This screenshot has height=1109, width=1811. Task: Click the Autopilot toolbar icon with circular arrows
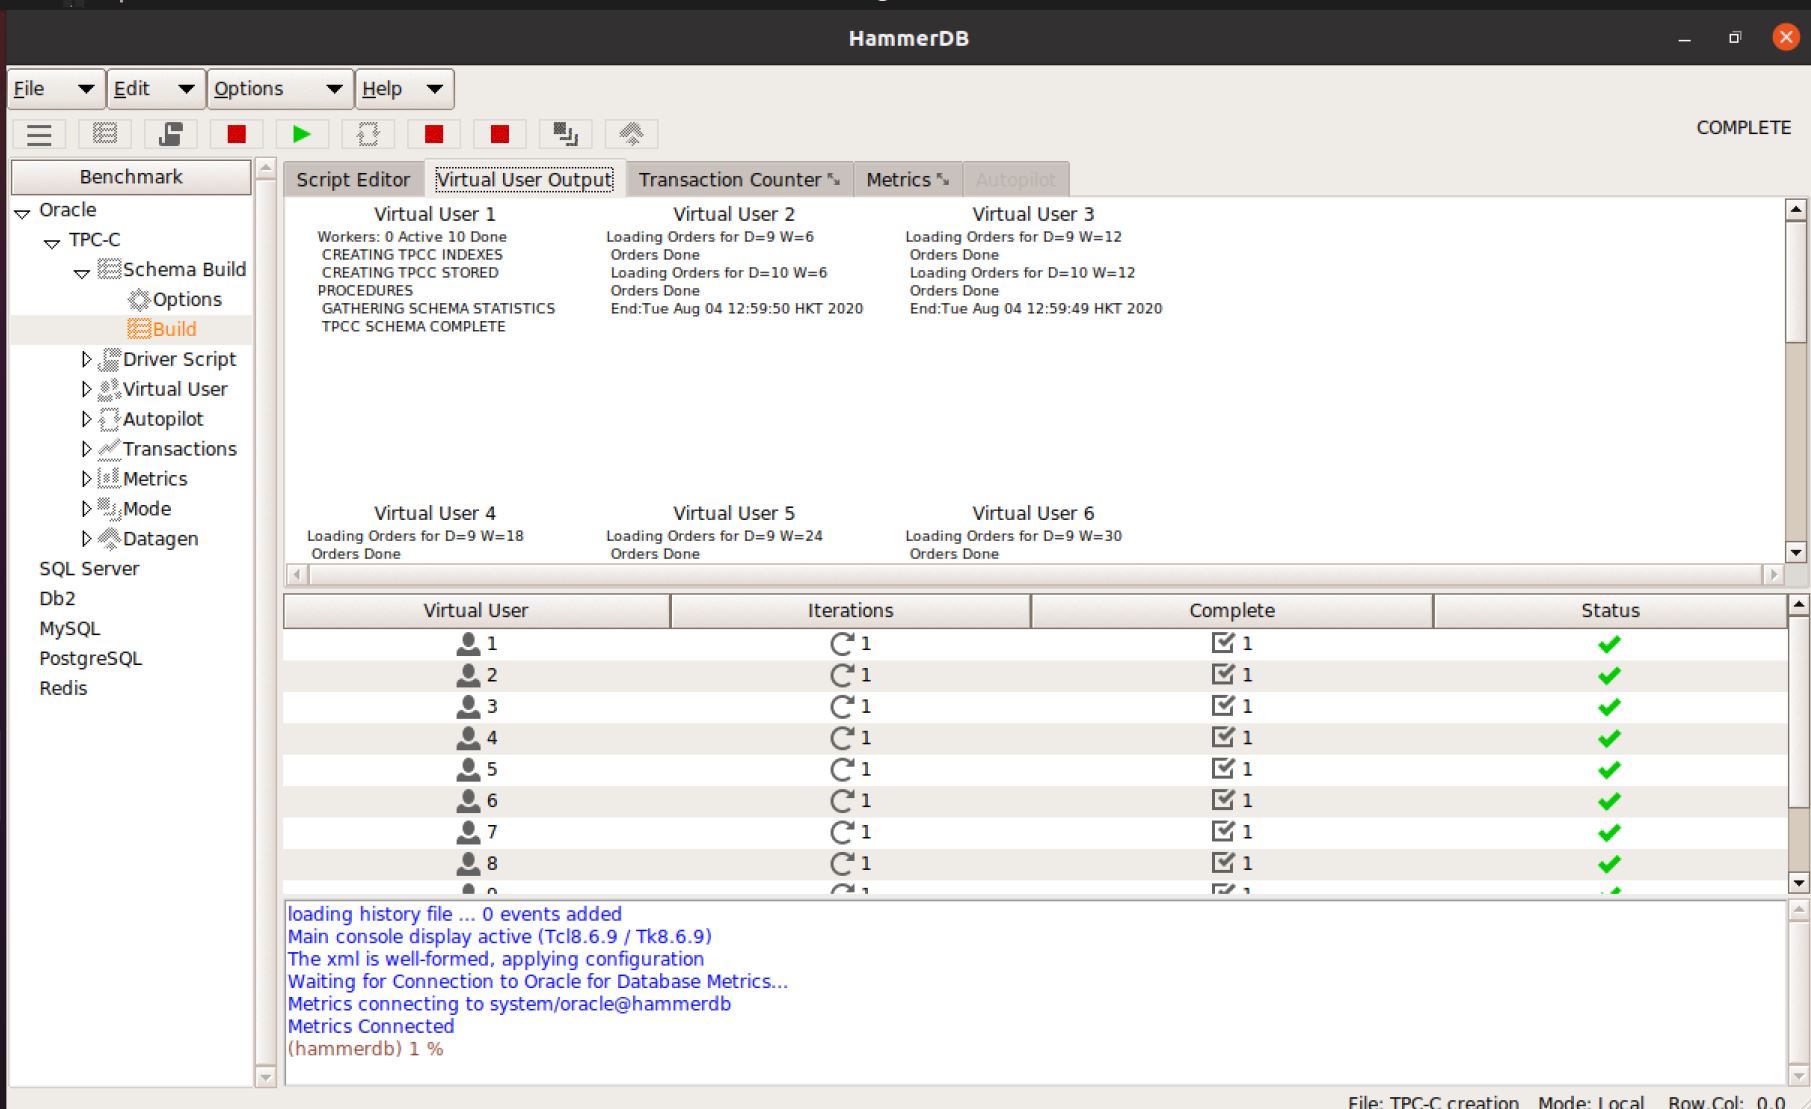pyautogui.click(x=368, y=134)
